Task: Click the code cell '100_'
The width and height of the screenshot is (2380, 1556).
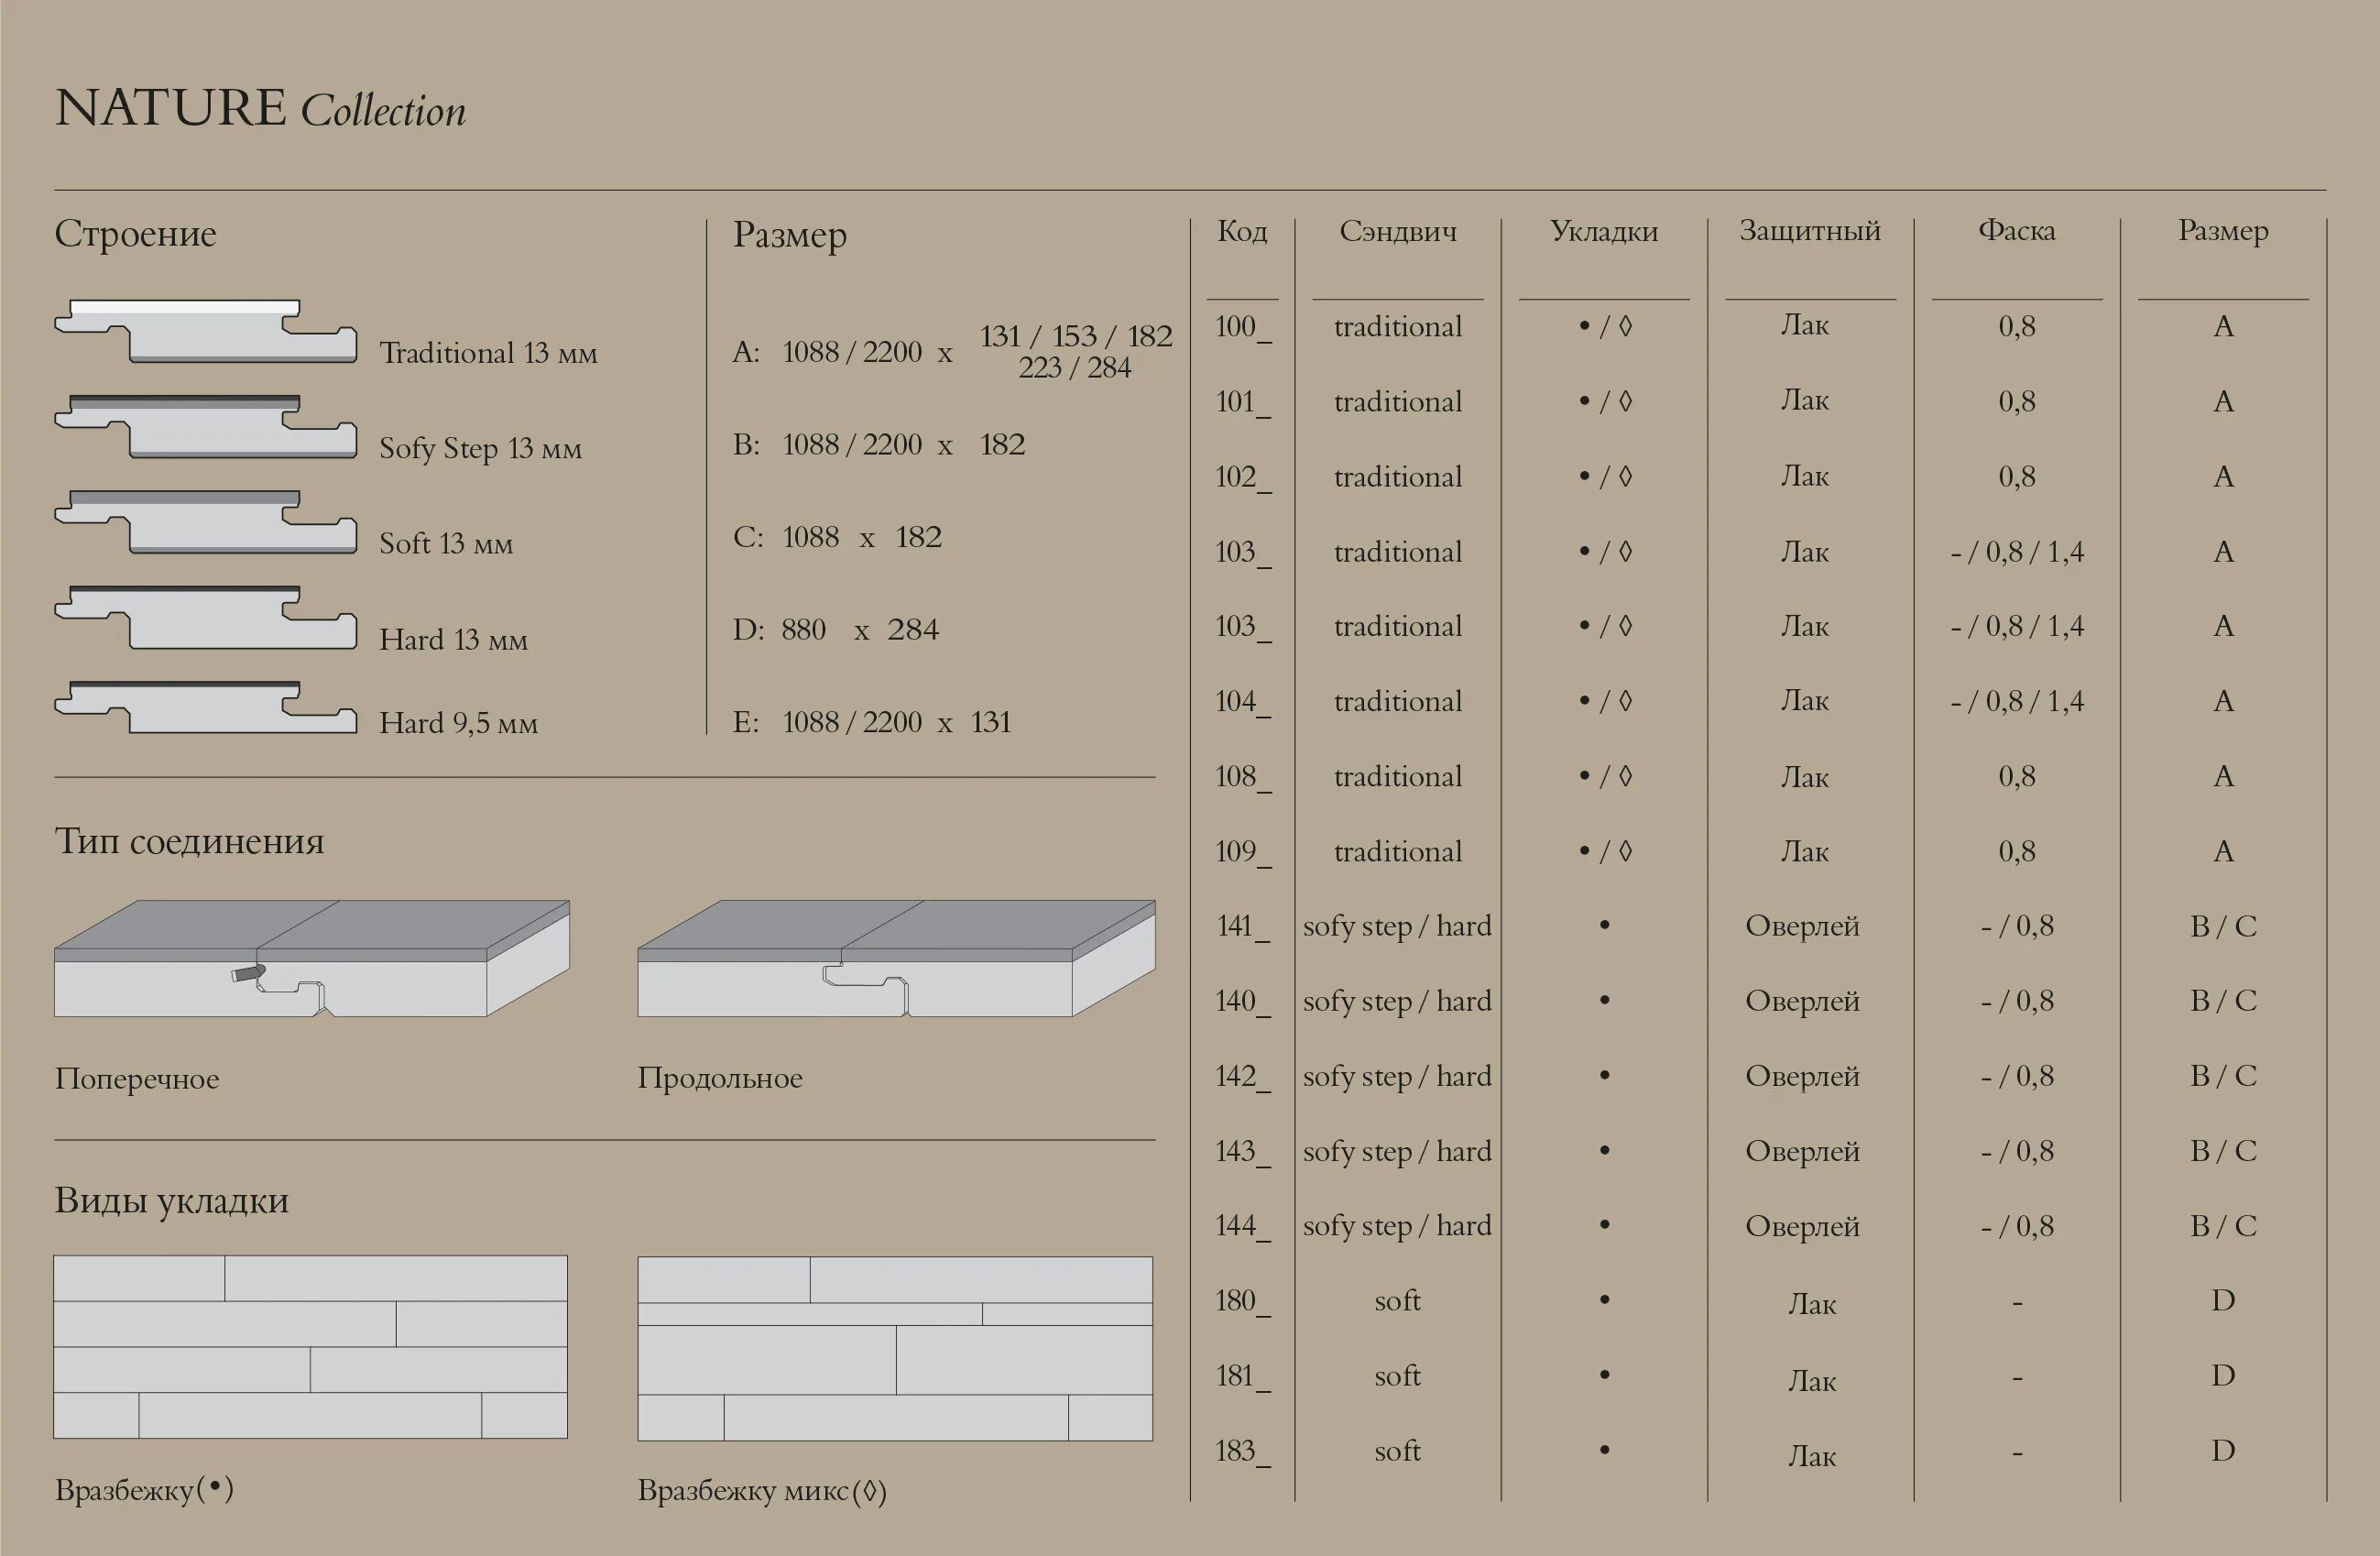Action: [x=1243, y=327]
